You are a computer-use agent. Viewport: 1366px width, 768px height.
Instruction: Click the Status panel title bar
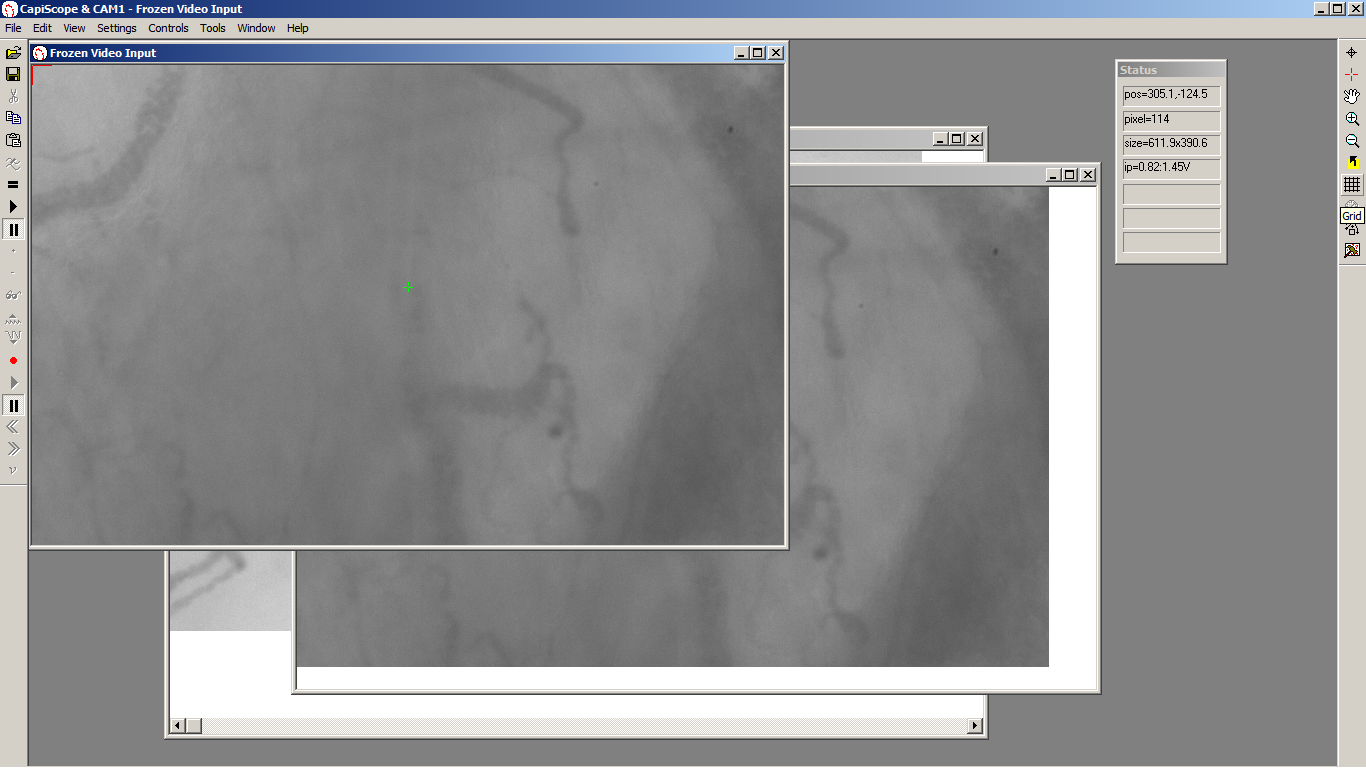tap(1171, 70)
